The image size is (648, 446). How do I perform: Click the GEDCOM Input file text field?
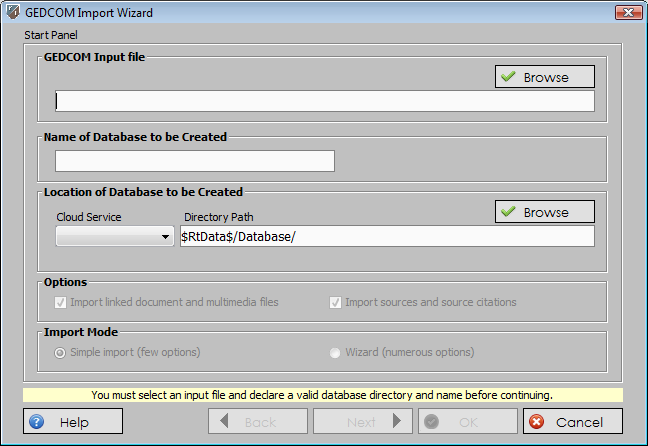[x=324, y=101]
